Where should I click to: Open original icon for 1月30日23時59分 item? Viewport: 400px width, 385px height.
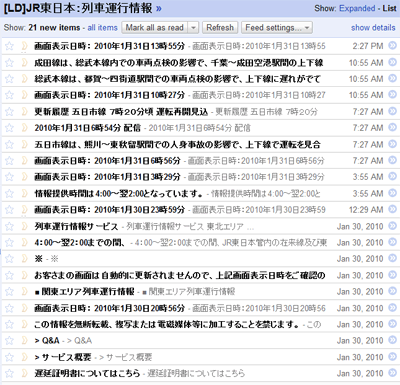tap(393, 209)
